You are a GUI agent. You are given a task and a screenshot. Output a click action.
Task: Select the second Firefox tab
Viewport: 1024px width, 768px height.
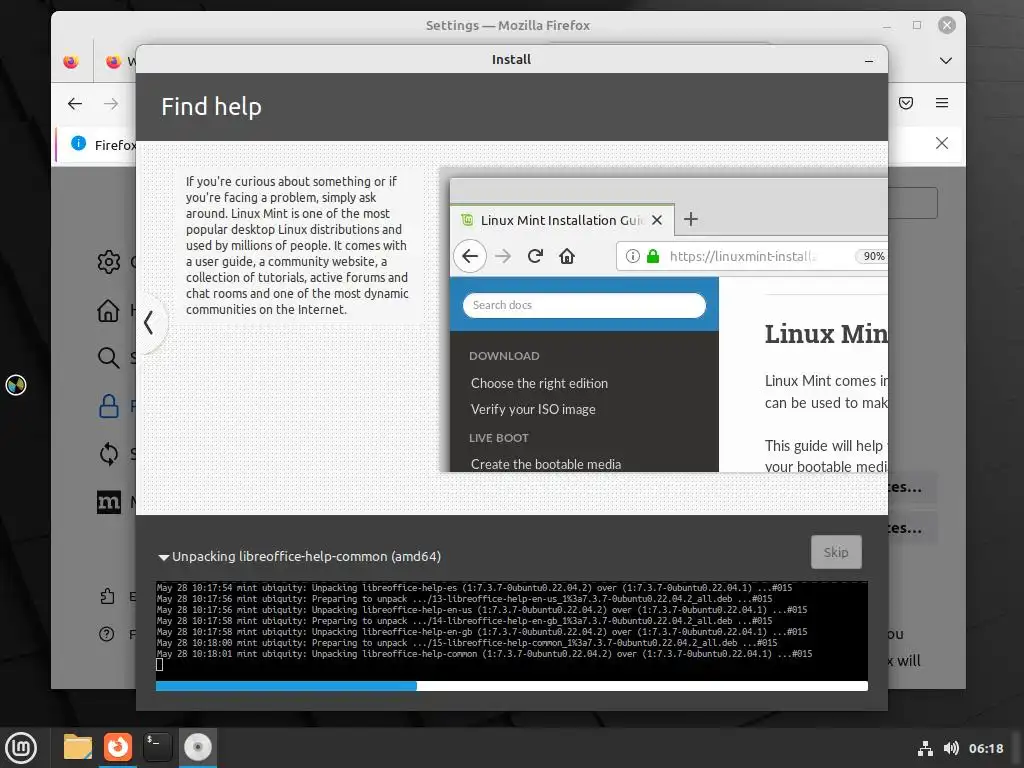(x=116, y=61)
